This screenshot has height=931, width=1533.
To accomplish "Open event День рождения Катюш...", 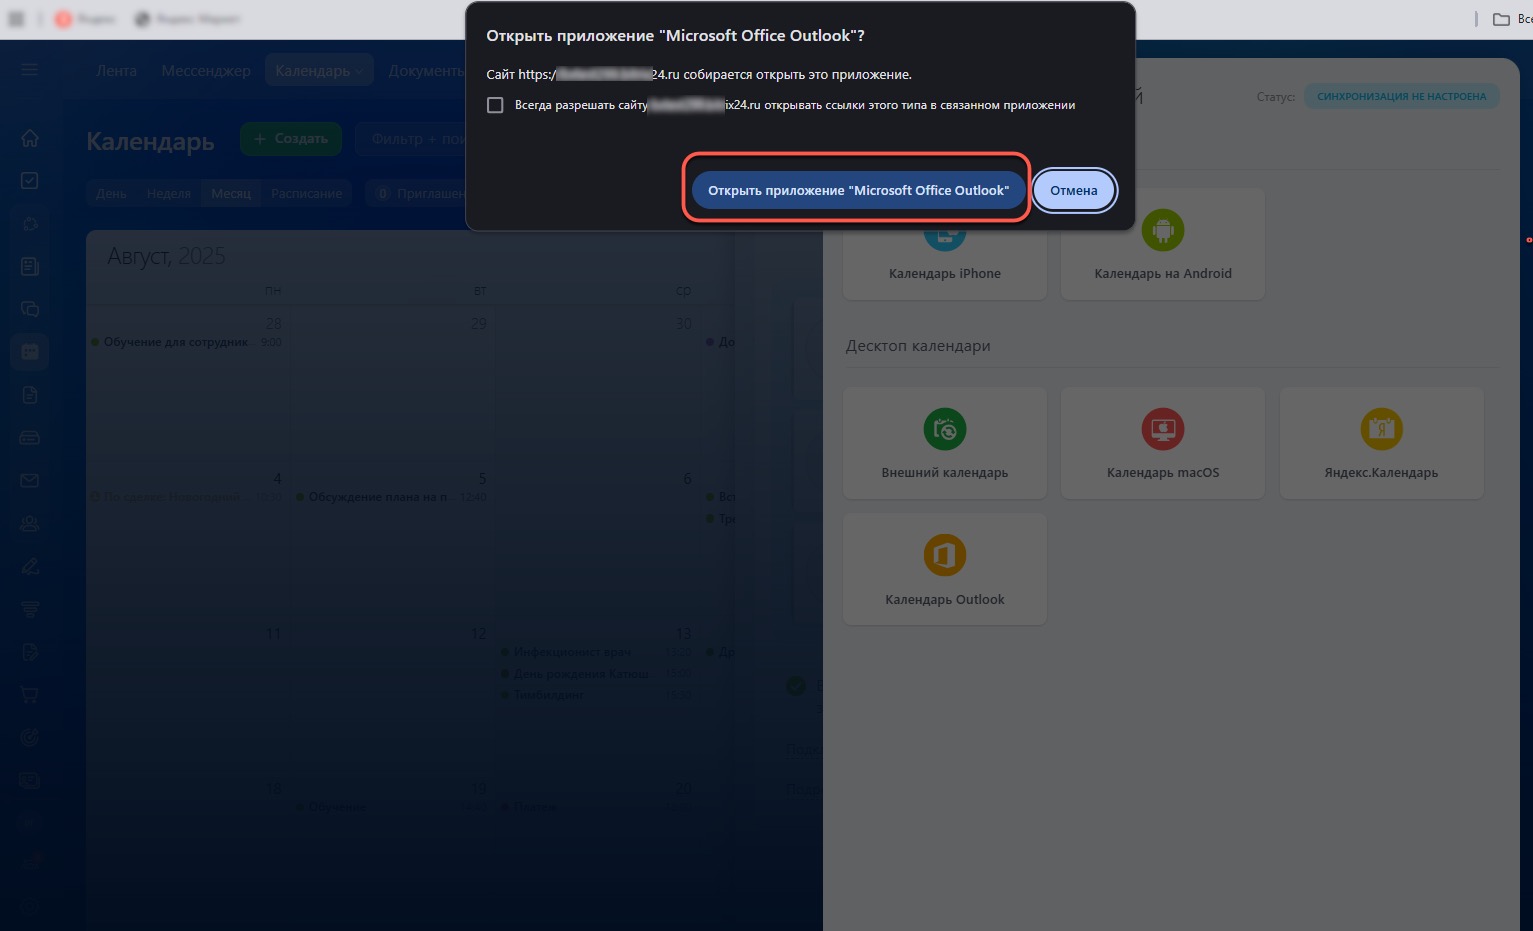I will coord(596,673).
